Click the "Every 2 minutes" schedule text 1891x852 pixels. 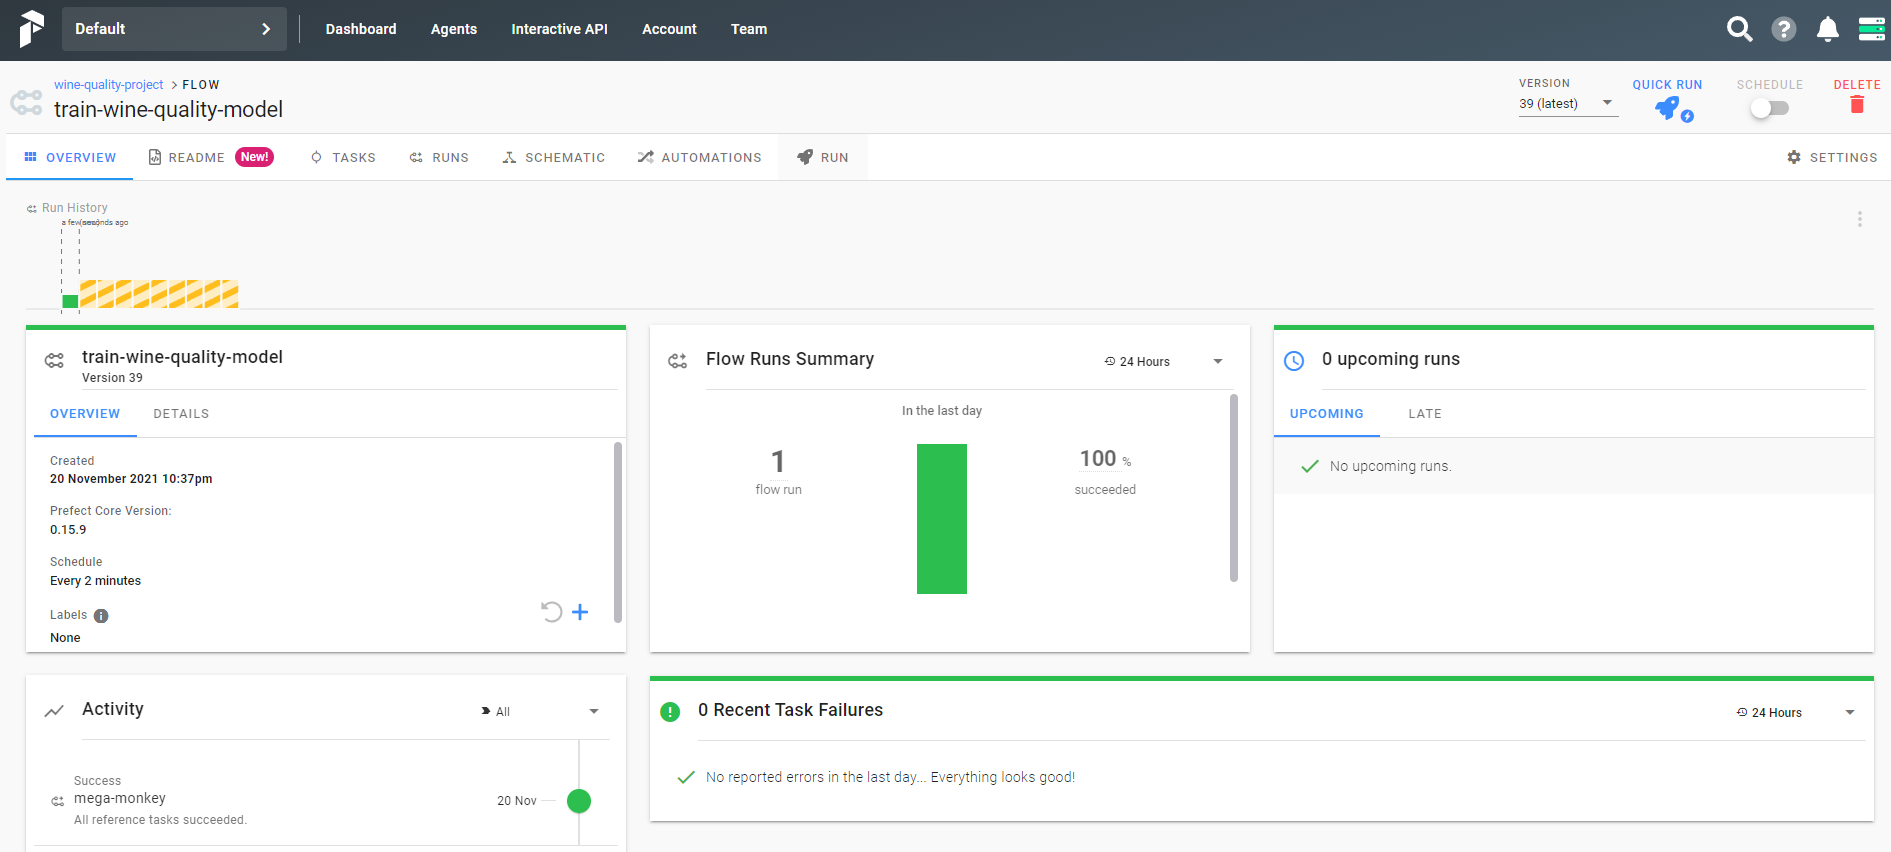pyautogui.click(x=96, y=582)
